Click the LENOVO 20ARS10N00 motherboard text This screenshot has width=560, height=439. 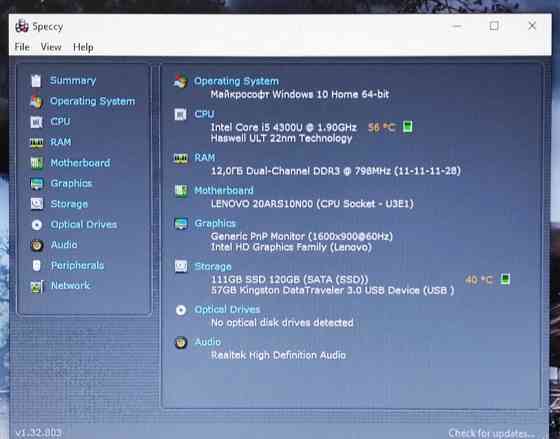coord(312,204)
